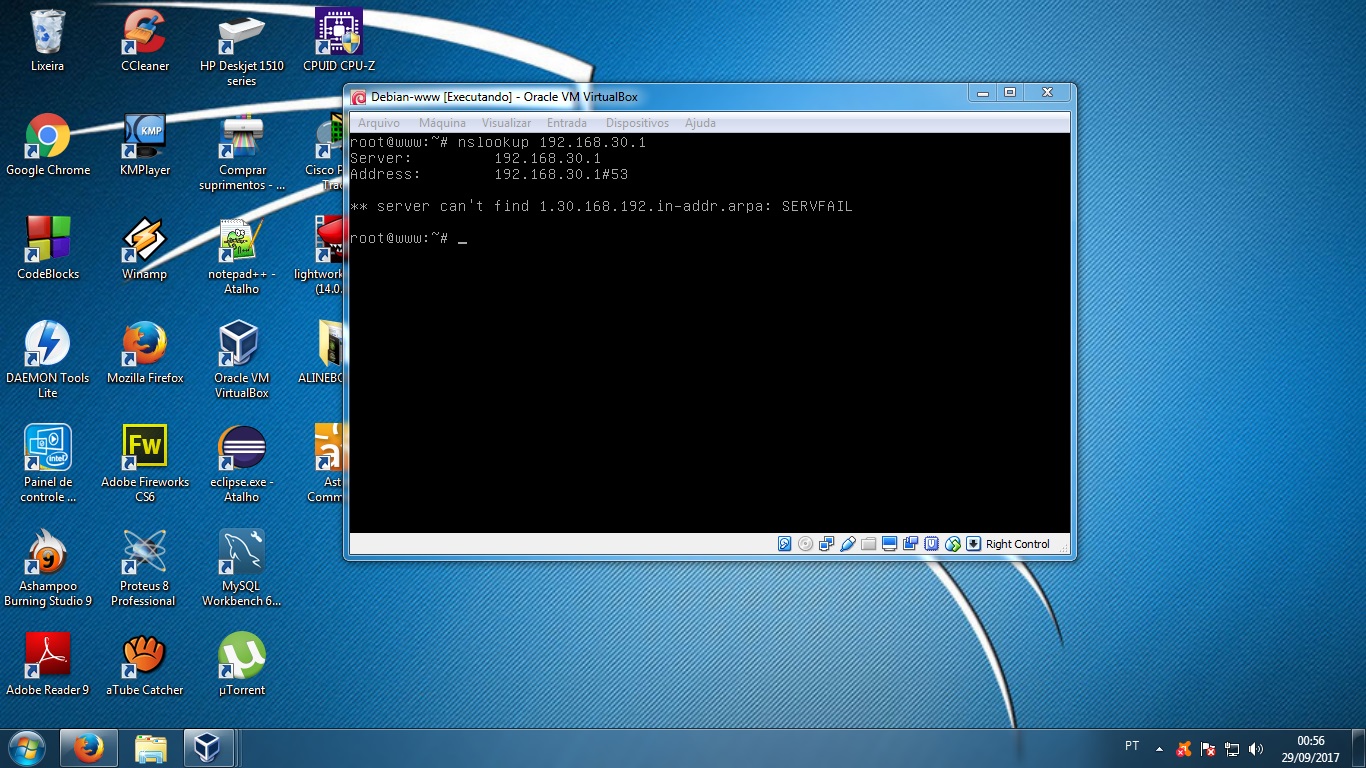Screen dimensions: 1366x768
Task: Click the hard disk activity status icon
Action: tap(785, 544)
